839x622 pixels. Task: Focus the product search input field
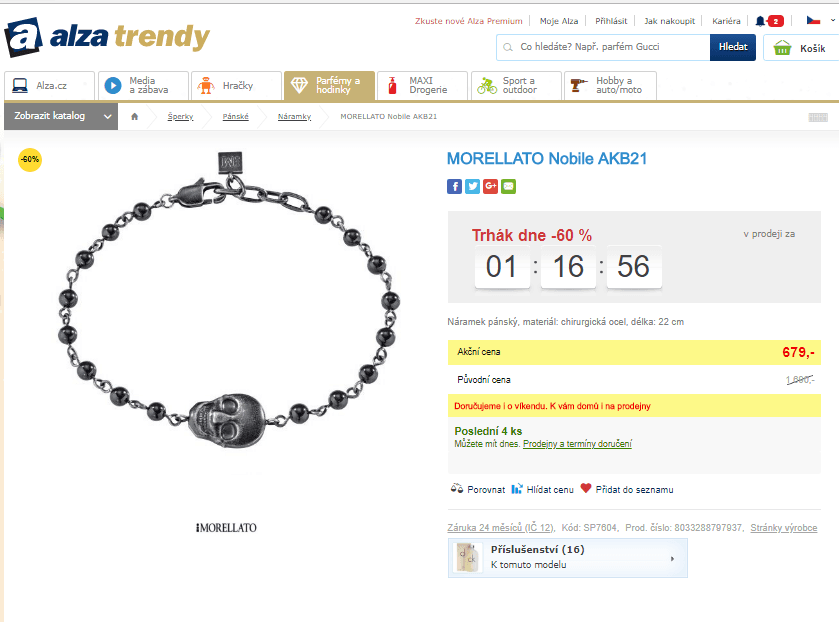(603, 47)
